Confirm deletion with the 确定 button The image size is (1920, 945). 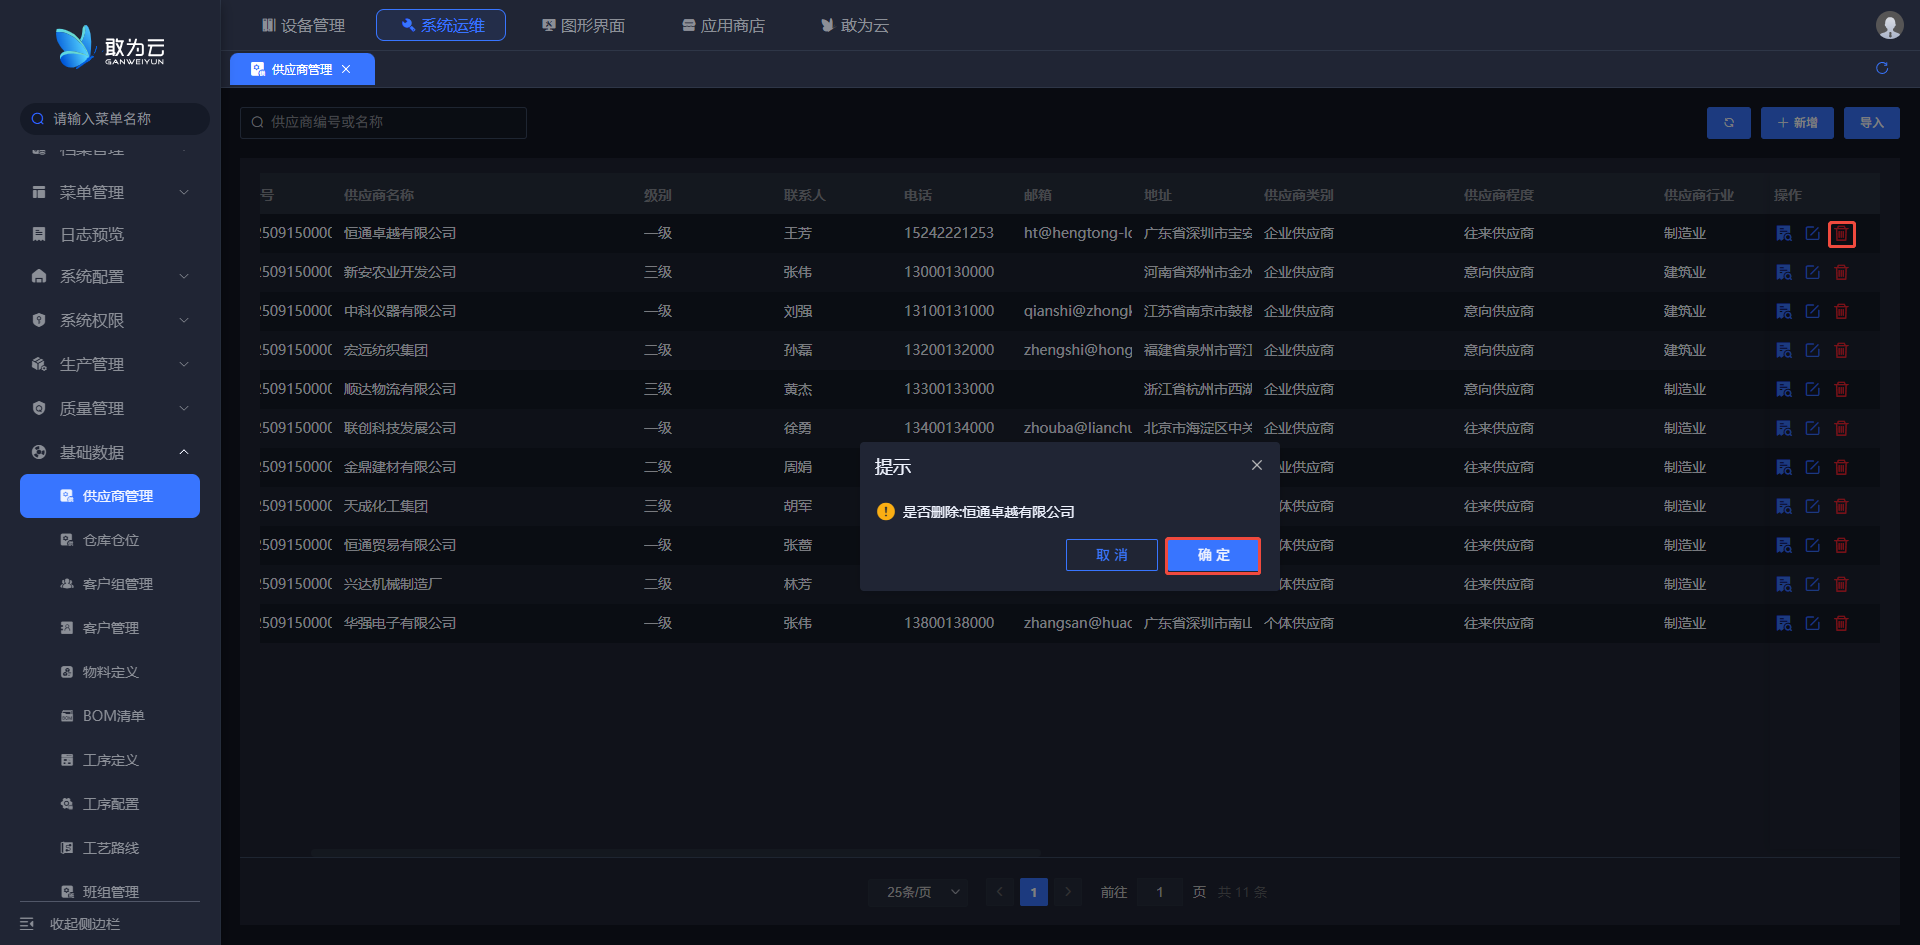click(1212, 555)
